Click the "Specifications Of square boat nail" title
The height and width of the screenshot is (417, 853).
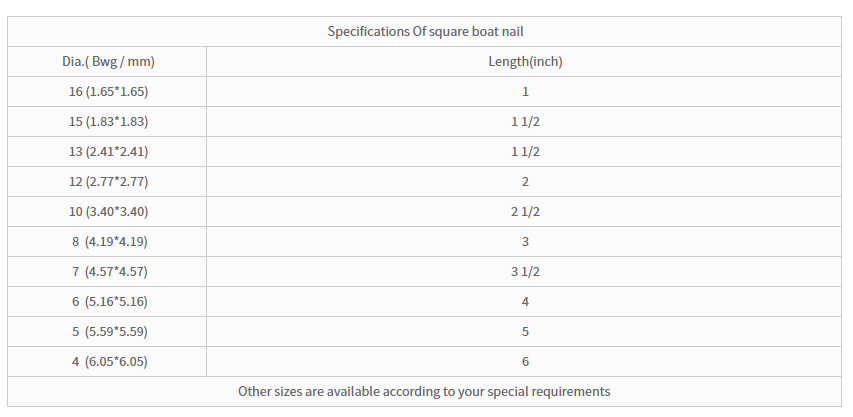[x=424, y=32]
